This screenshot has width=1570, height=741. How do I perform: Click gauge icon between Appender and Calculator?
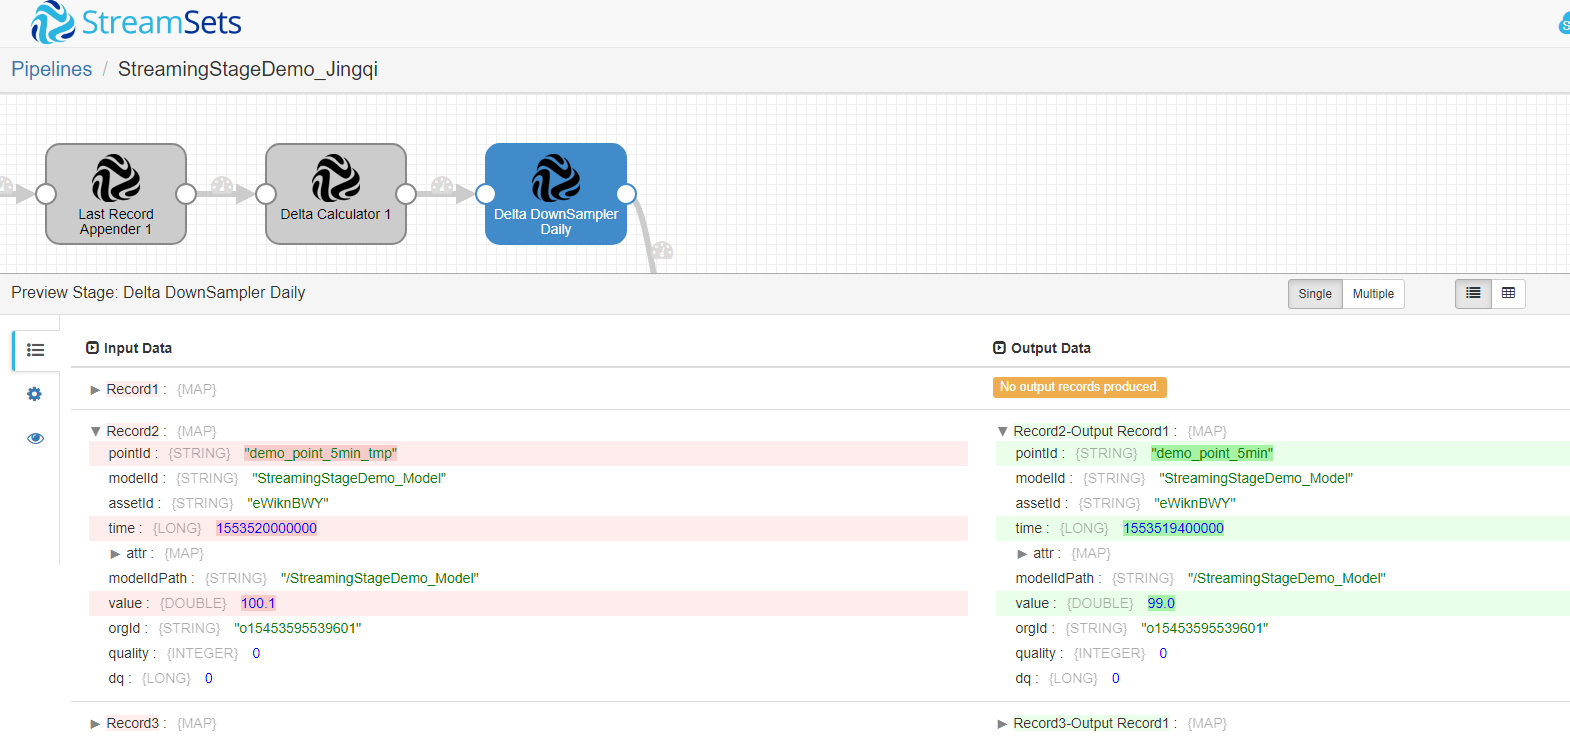222,185
